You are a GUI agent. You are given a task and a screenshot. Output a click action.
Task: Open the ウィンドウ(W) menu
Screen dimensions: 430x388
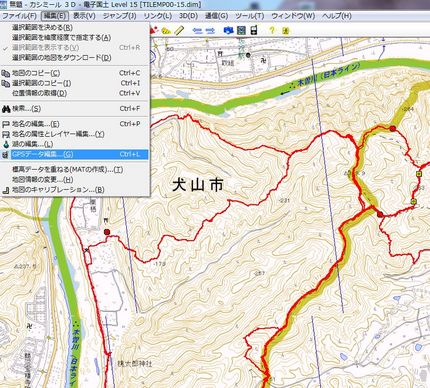pyautogui.click(x=293, y=16)
